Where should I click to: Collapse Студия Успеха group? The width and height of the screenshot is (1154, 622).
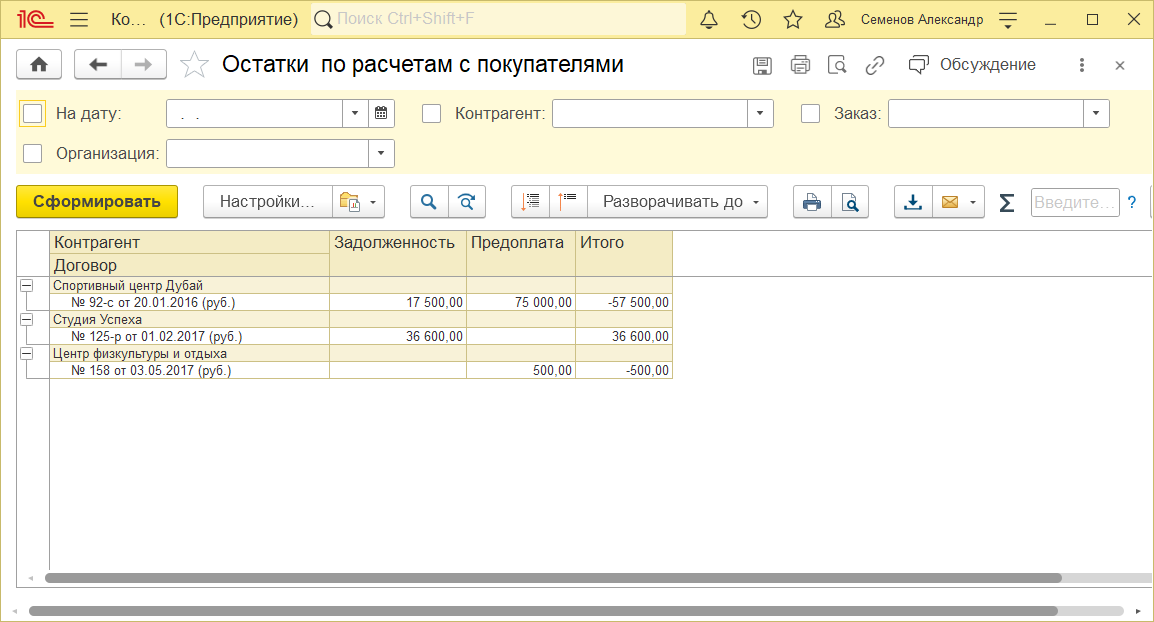[x=26, y=319]
